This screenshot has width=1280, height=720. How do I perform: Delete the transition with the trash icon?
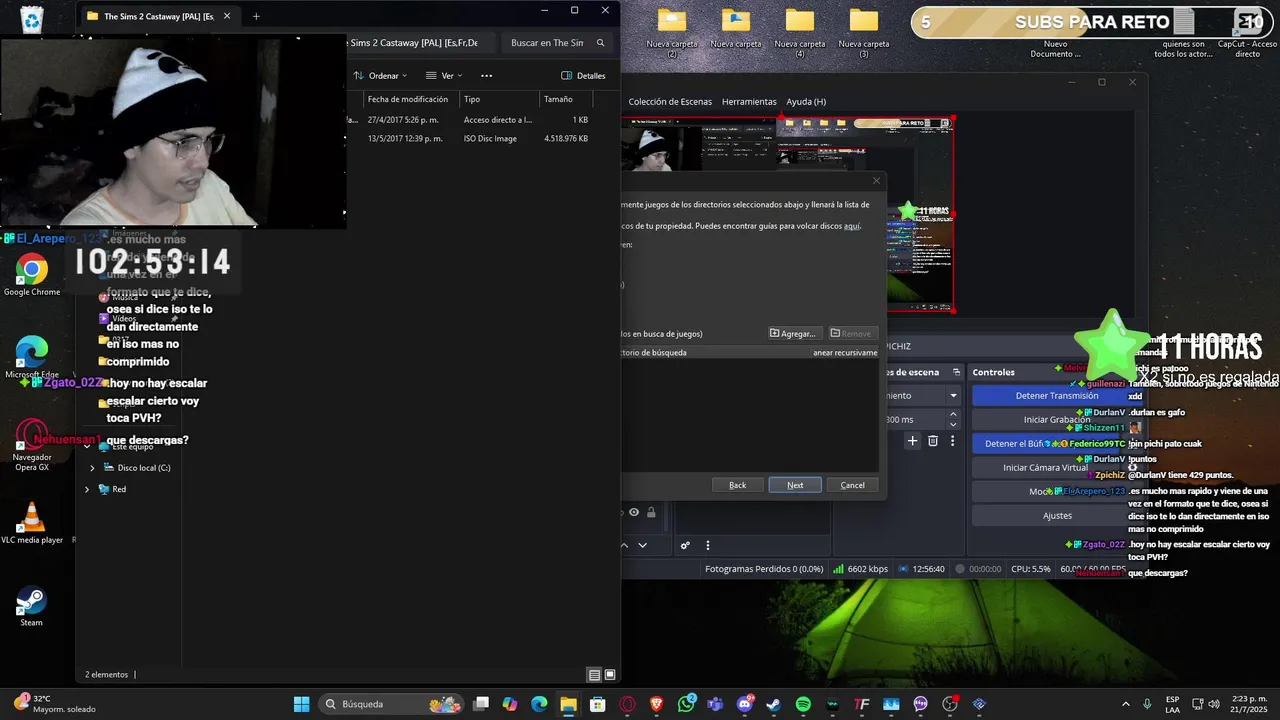click(x=933, y=441)
